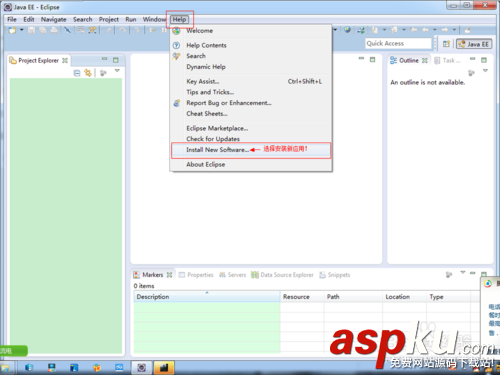The height and width of the screenshot is (375, 500).
Task: Close the Project Explorer tab
Action: coord(65,60)
